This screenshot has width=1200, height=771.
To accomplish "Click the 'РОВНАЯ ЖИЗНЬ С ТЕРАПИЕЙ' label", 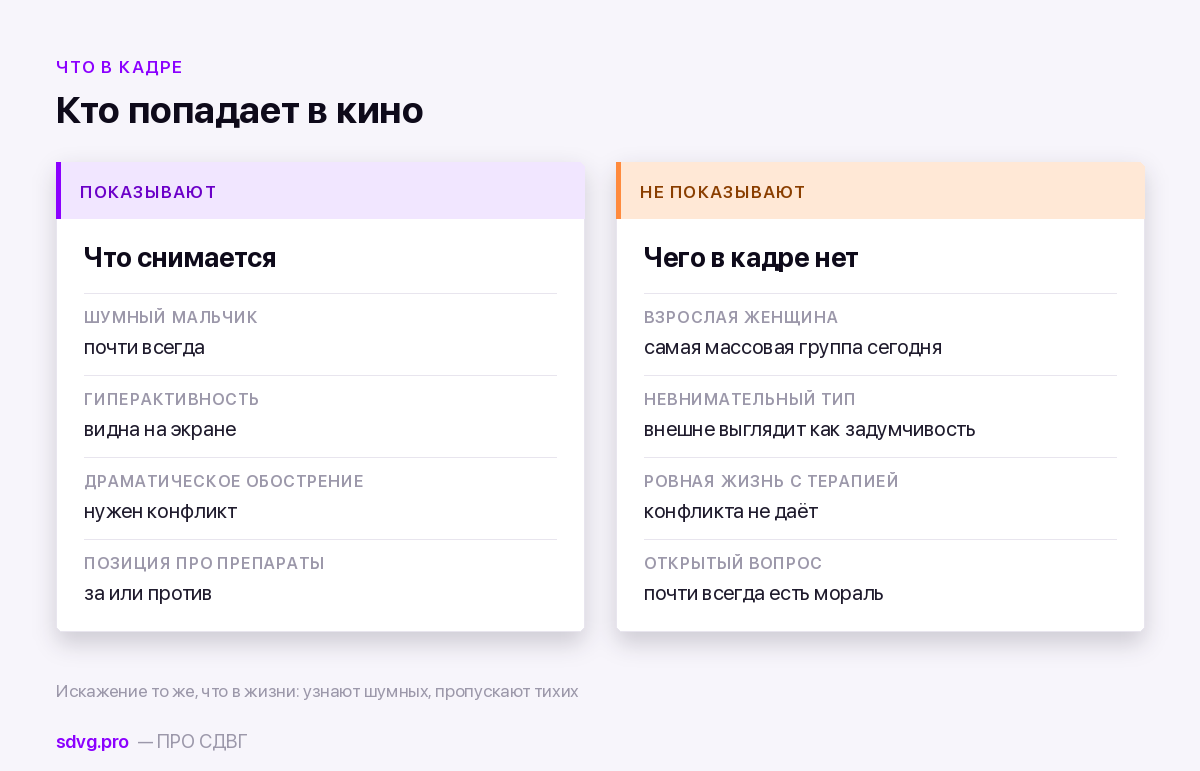I will click(x=771, y=481).
